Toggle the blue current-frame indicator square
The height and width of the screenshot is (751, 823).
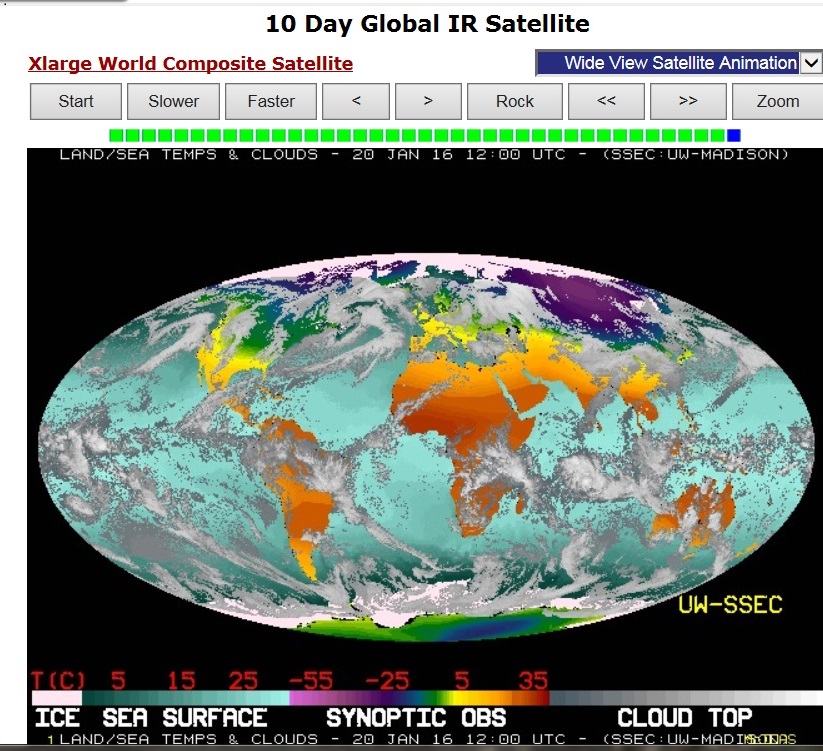coord(734,135)
